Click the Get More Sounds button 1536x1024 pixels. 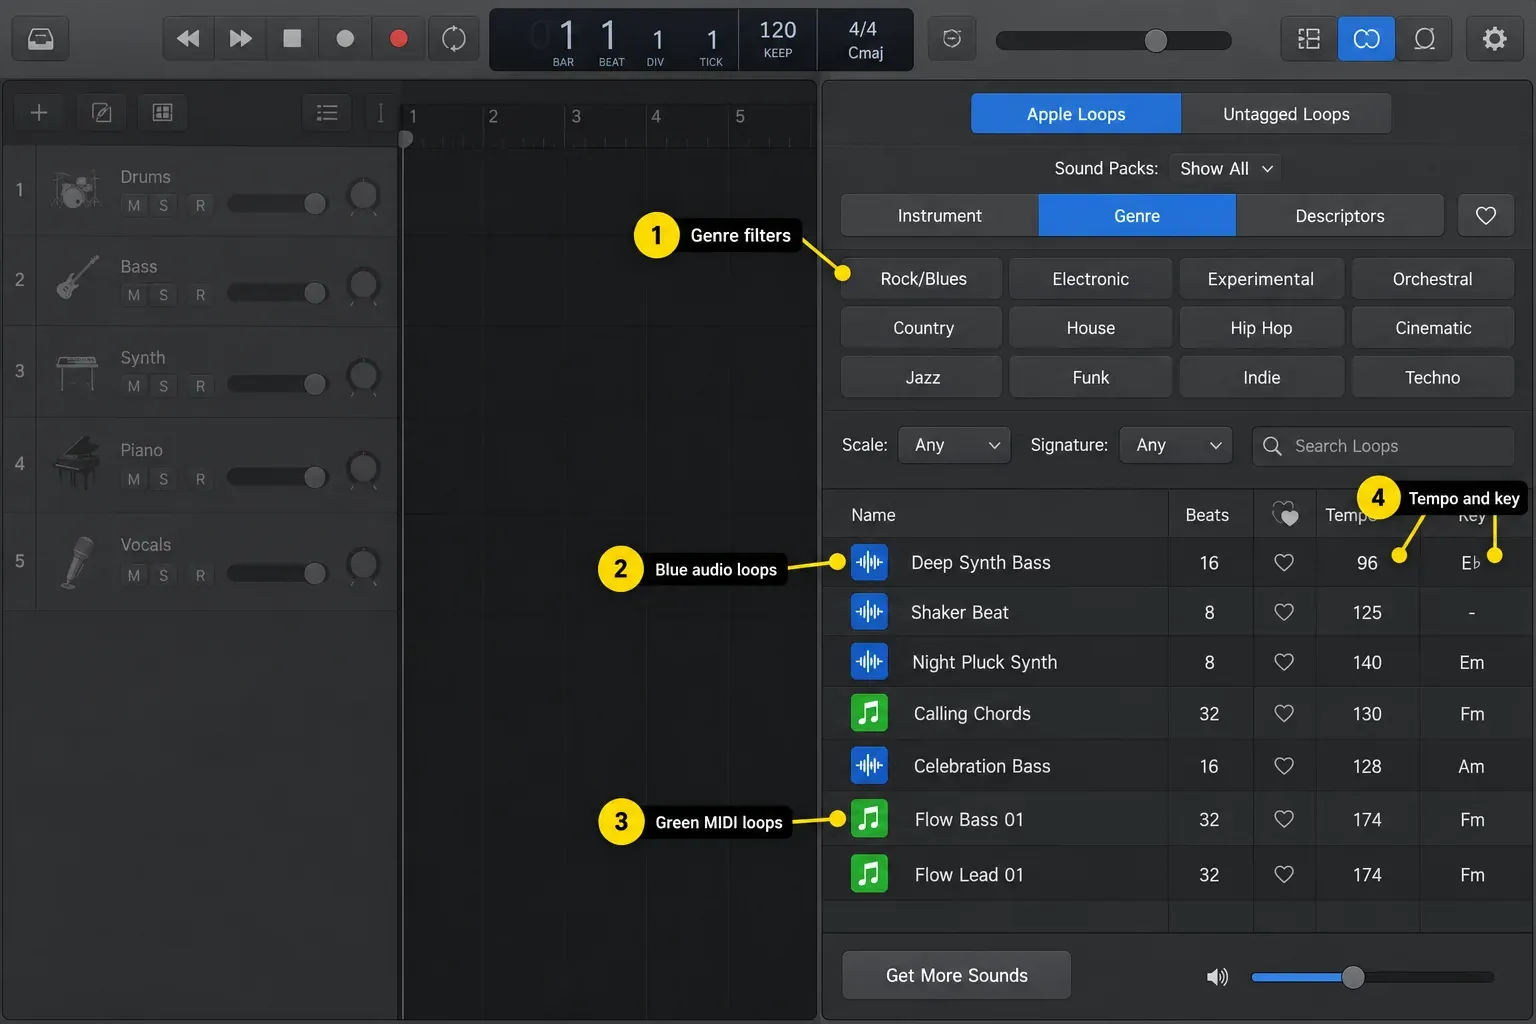(957, 975)
